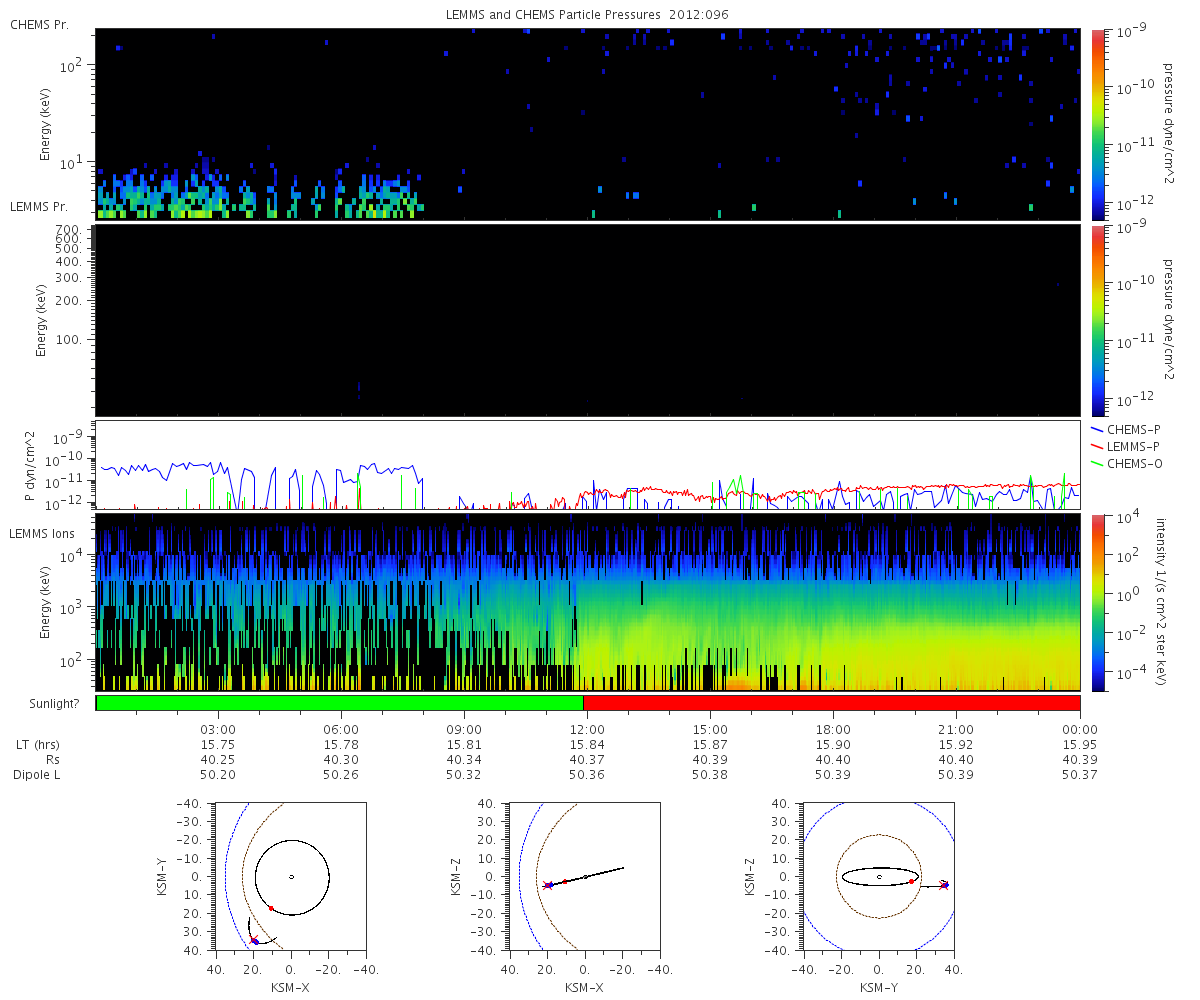
Task: Click the KSM-Y versus KSM-Z orbit plot
Action: pyautogui.click(x=879, y=876)
